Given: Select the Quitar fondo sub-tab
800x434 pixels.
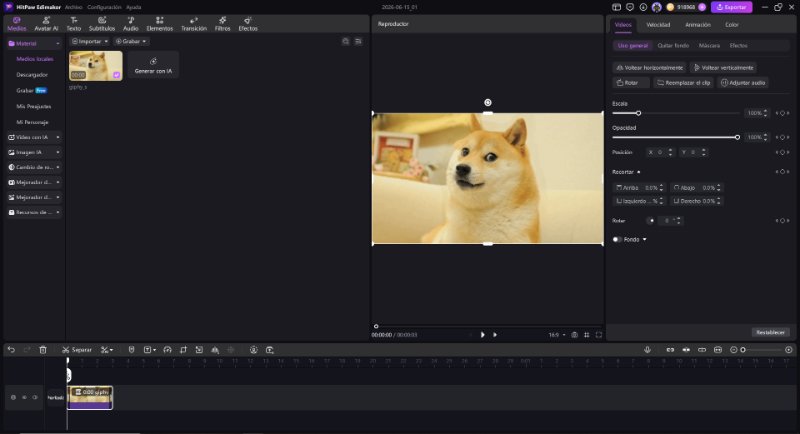Looking at the screenshot, I should click(x=673, y=45).
